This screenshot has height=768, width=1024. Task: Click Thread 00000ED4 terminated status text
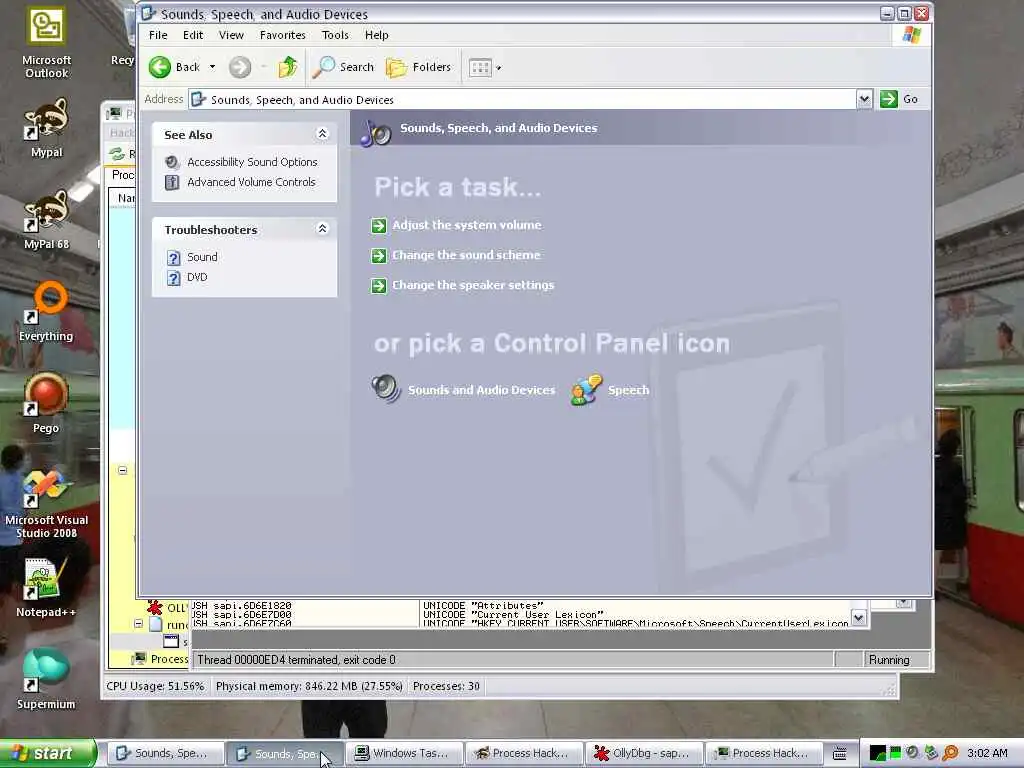pos(296,660)
